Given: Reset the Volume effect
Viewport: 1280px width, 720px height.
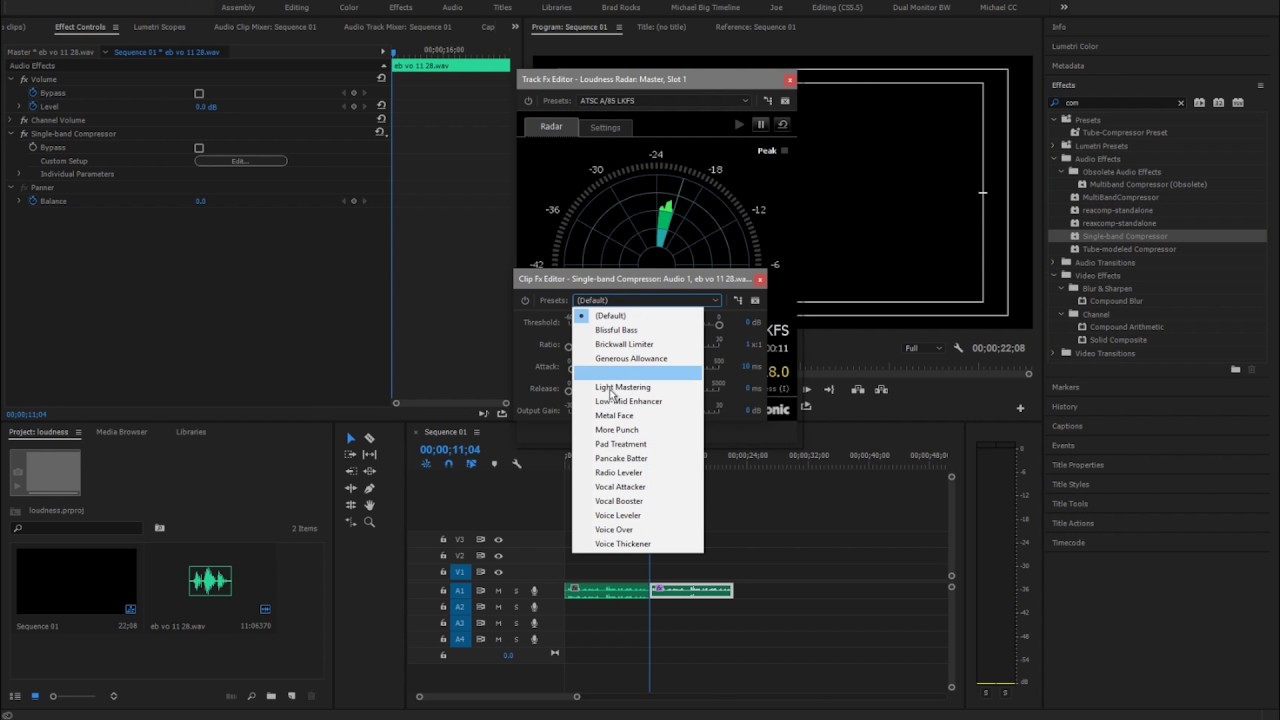Looking at the screenshot, I should tap(380, 78).
